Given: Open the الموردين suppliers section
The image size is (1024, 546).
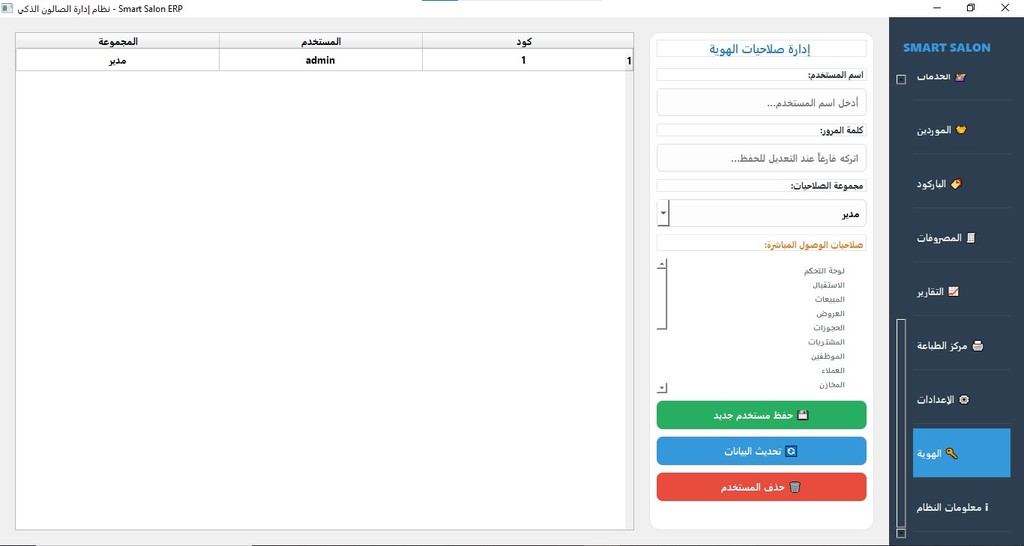Looking at the screenshot, I should tap(961, 129).
